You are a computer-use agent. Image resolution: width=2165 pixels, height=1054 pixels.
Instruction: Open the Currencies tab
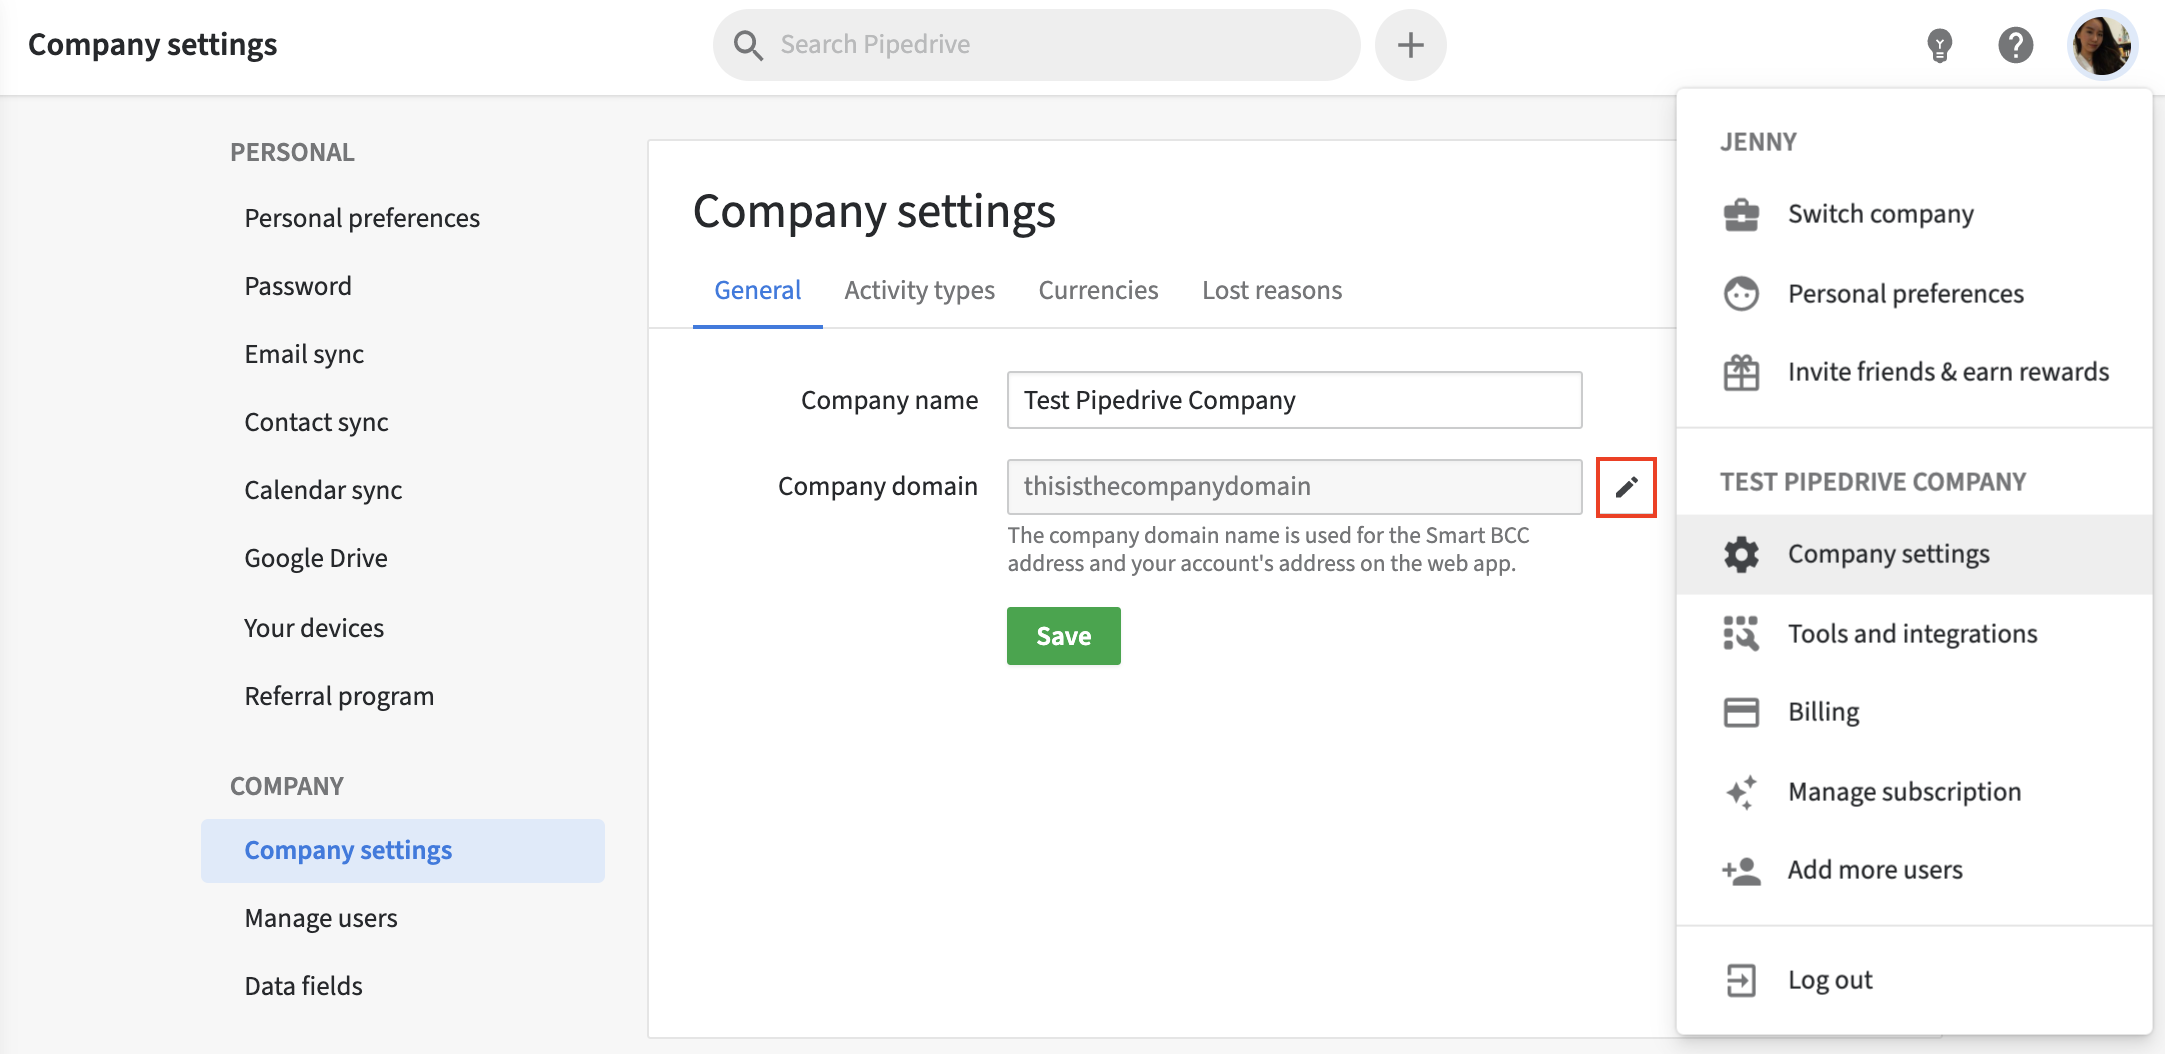tap(1098, 290)
